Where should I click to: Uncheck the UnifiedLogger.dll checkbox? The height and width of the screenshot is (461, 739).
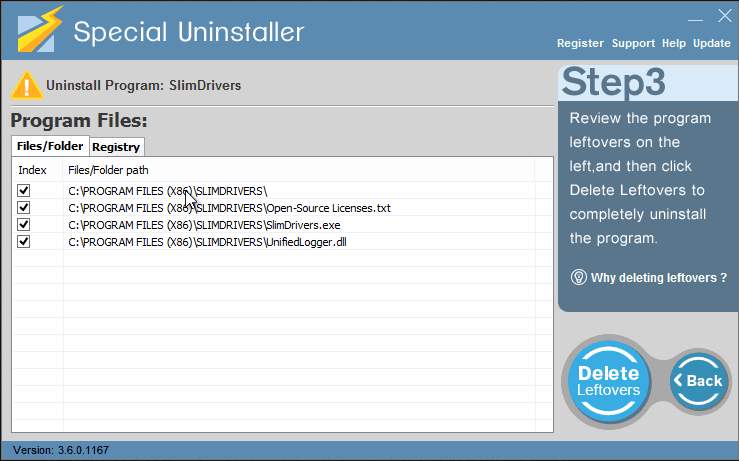coord(24,241)
